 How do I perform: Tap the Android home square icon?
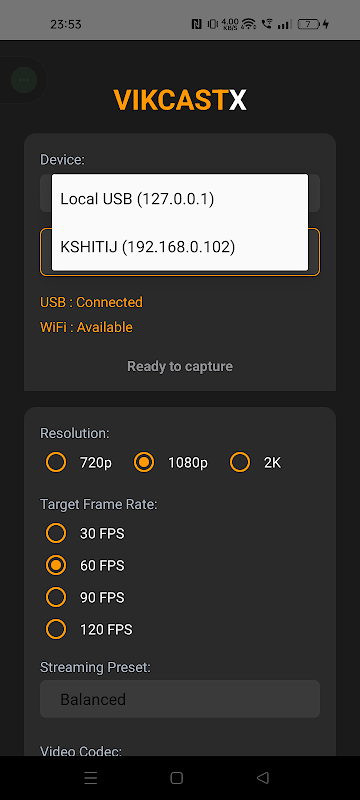coord(176,778)
